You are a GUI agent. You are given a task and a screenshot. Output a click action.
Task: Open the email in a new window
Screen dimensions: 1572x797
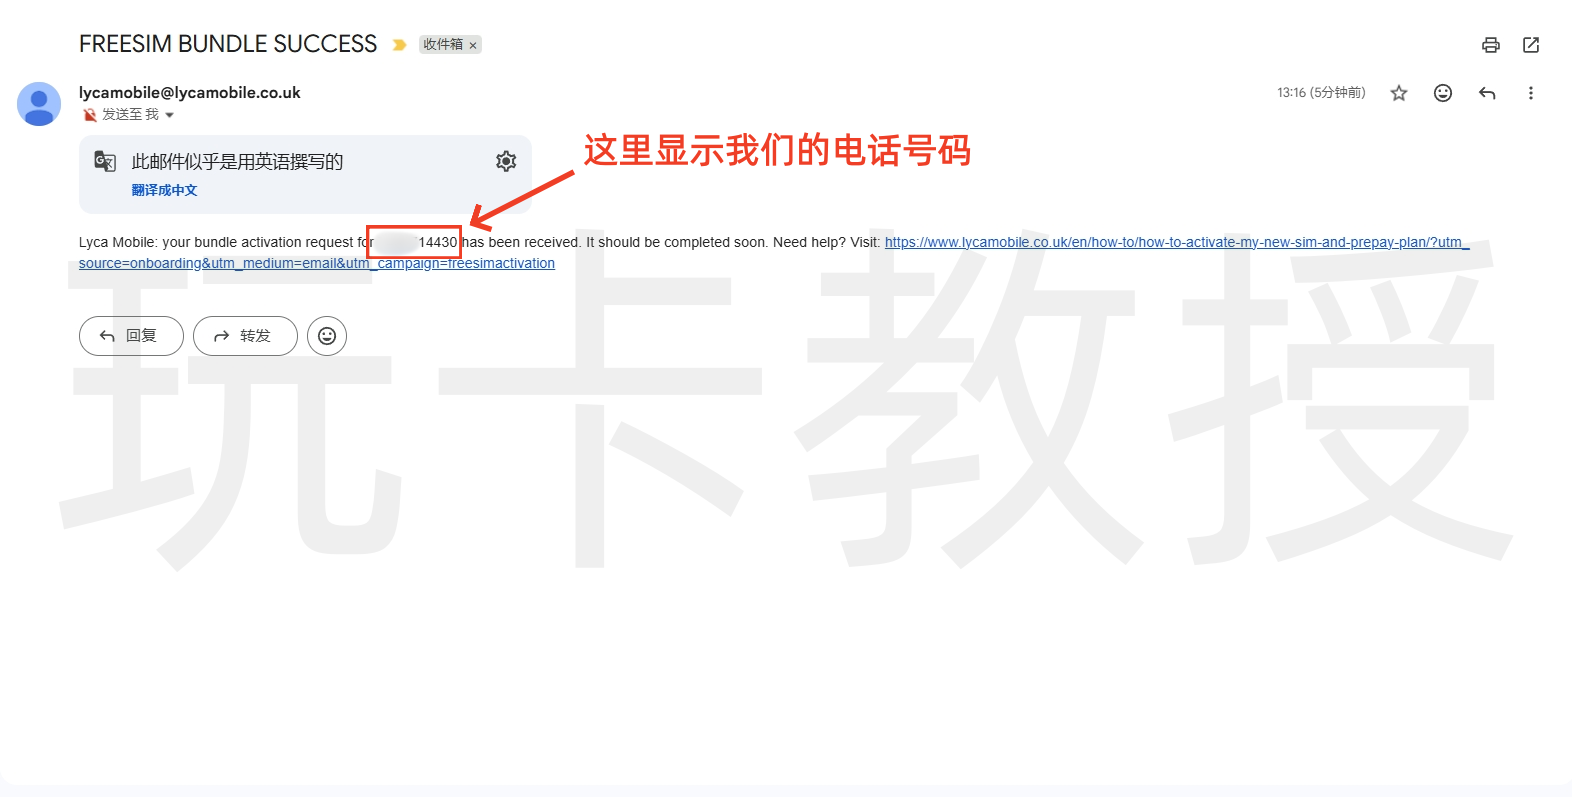pos(1530,45)
